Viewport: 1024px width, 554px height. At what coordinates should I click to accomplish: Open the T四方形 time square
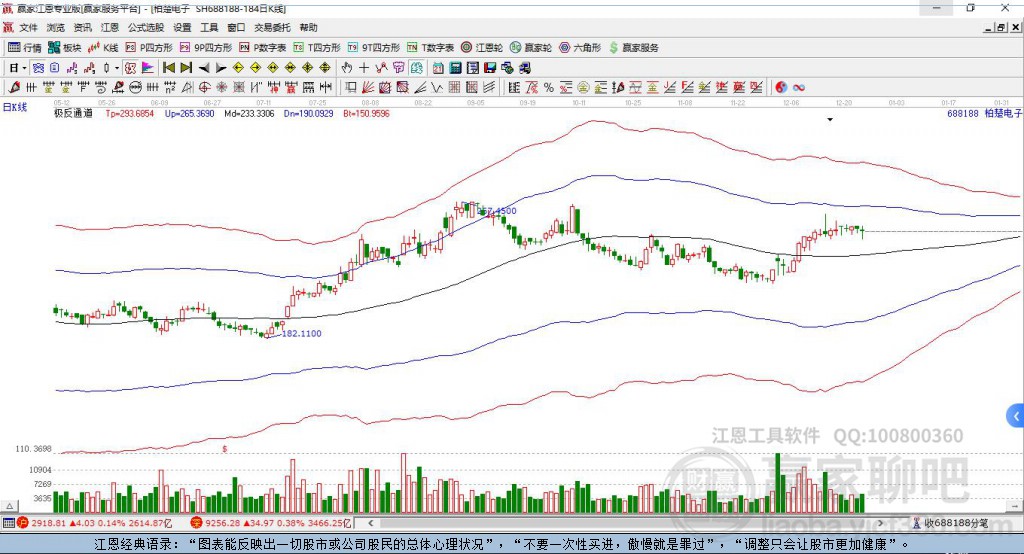[x=317, y=48]
